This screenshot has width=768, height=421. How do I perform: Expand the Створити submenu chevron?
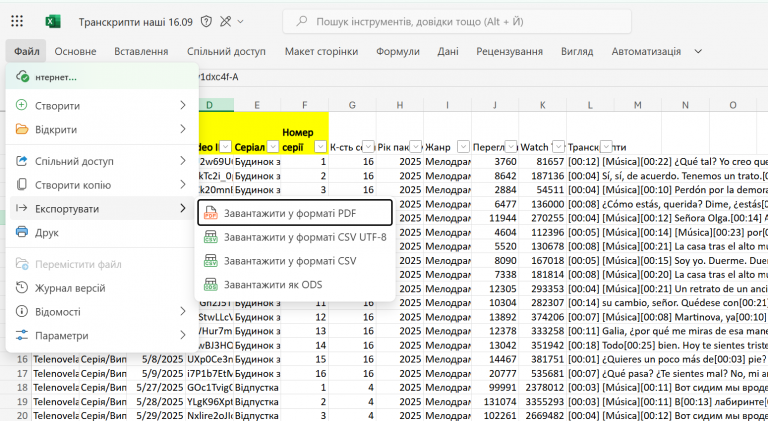183,105
